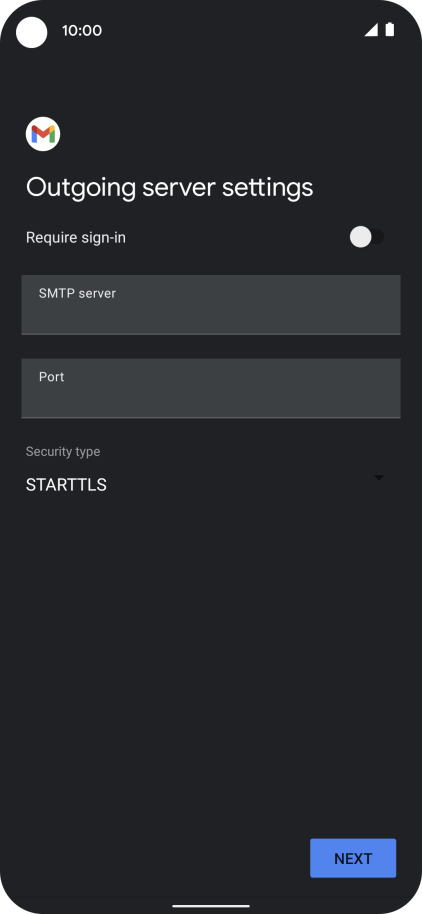Tap the front camera cutout circle
This screenshot has width=422, height=914.
click(x=31, y=32)
